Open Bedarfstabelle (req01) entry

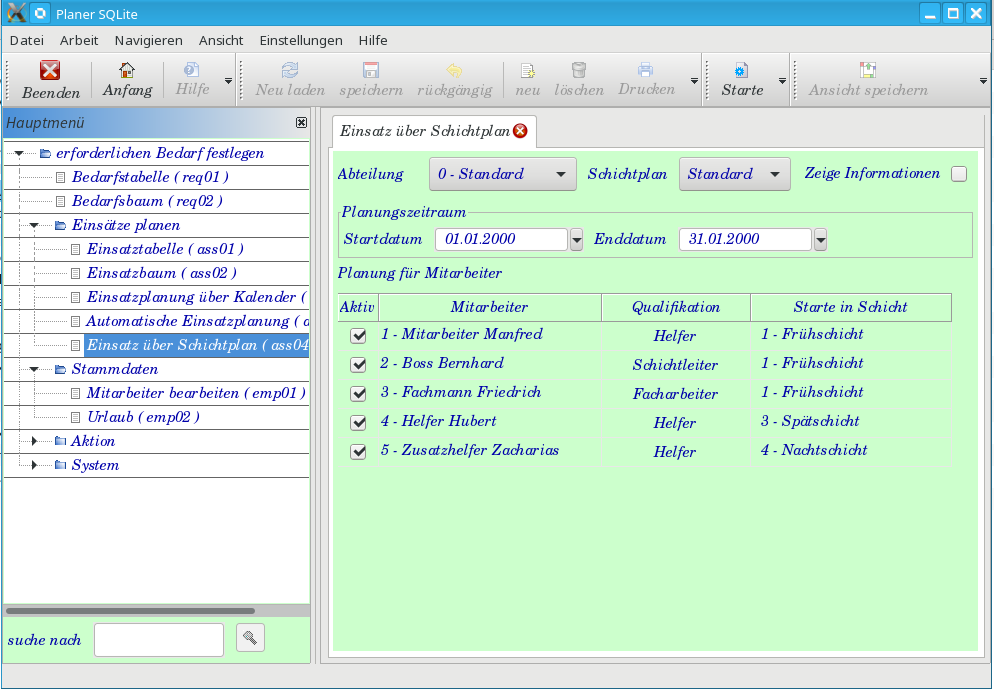coord(150,177)
